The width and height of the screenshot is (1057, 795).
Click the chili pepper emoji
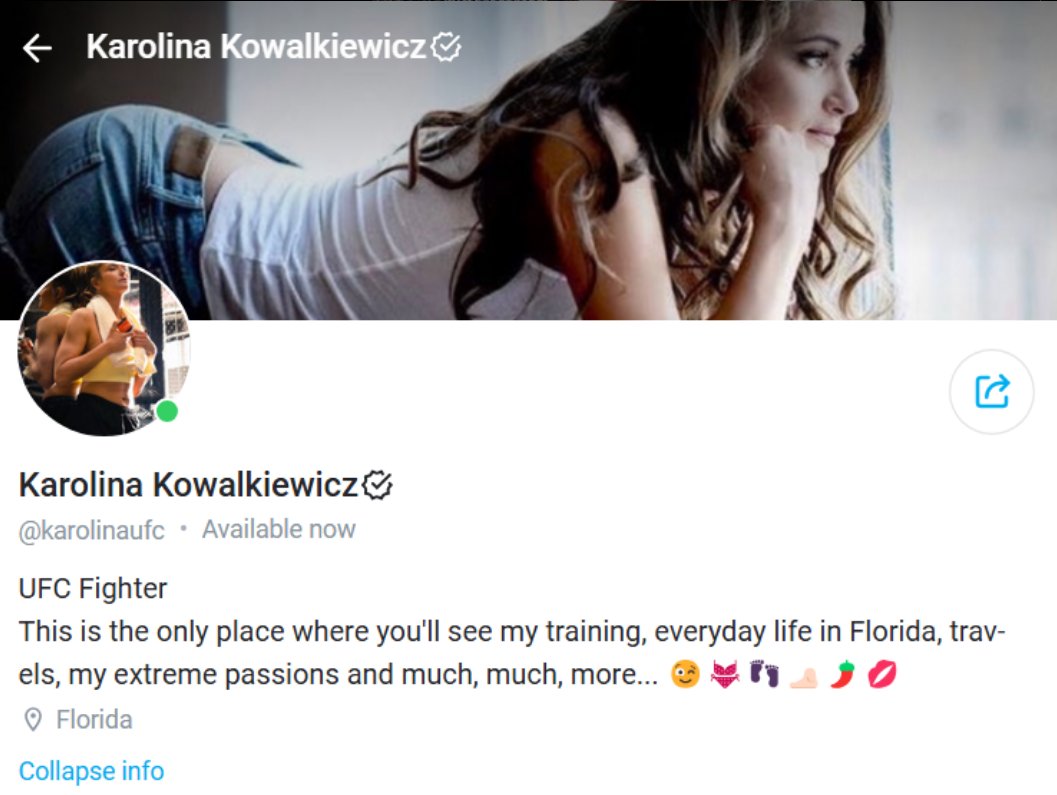(x=843, y=674)
